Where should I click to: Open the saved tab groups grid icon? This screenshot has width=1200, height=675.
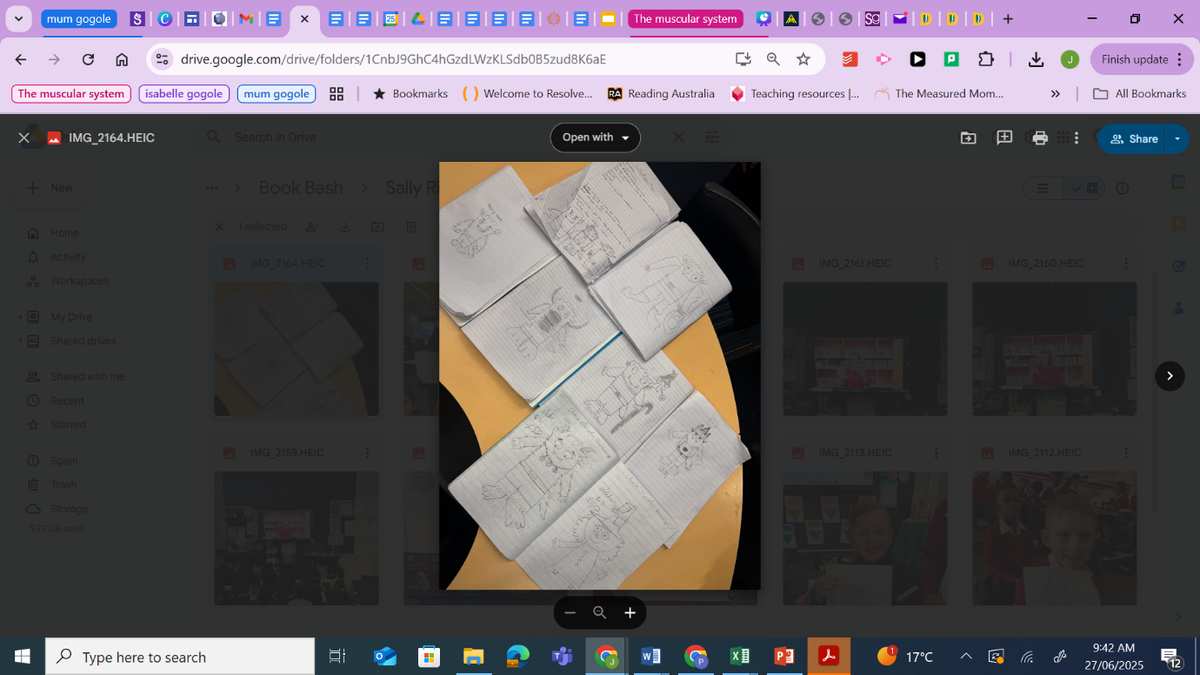point(337,94)
